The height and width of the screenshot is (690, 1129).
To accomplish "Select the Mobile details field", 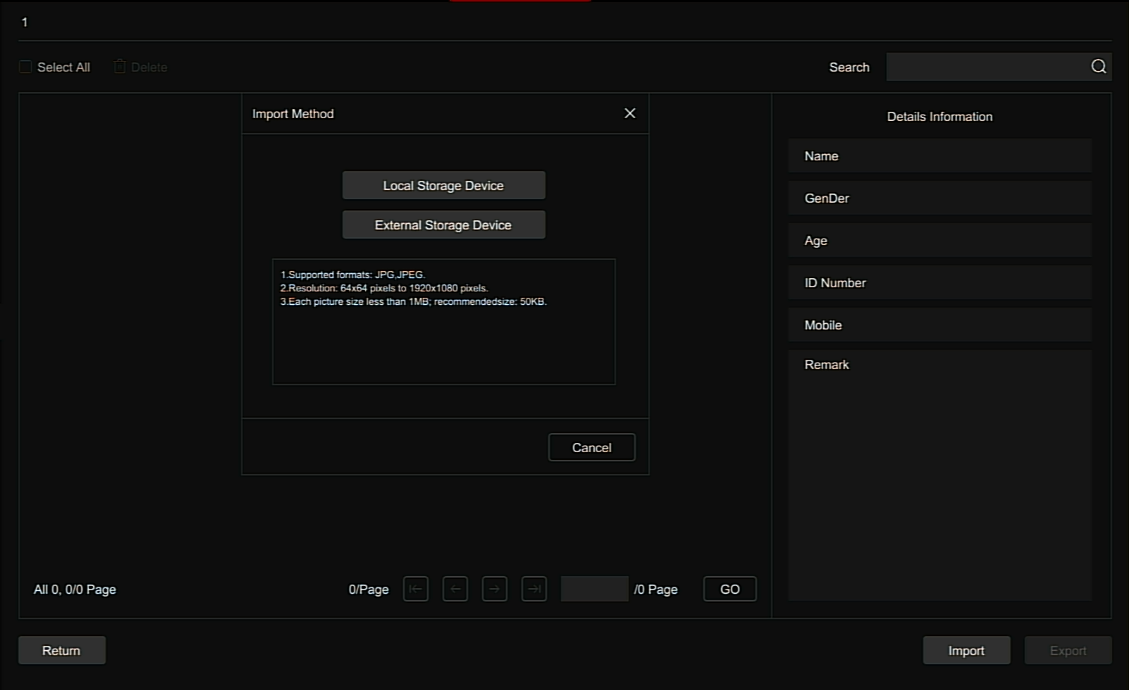I will click(940, 325).
